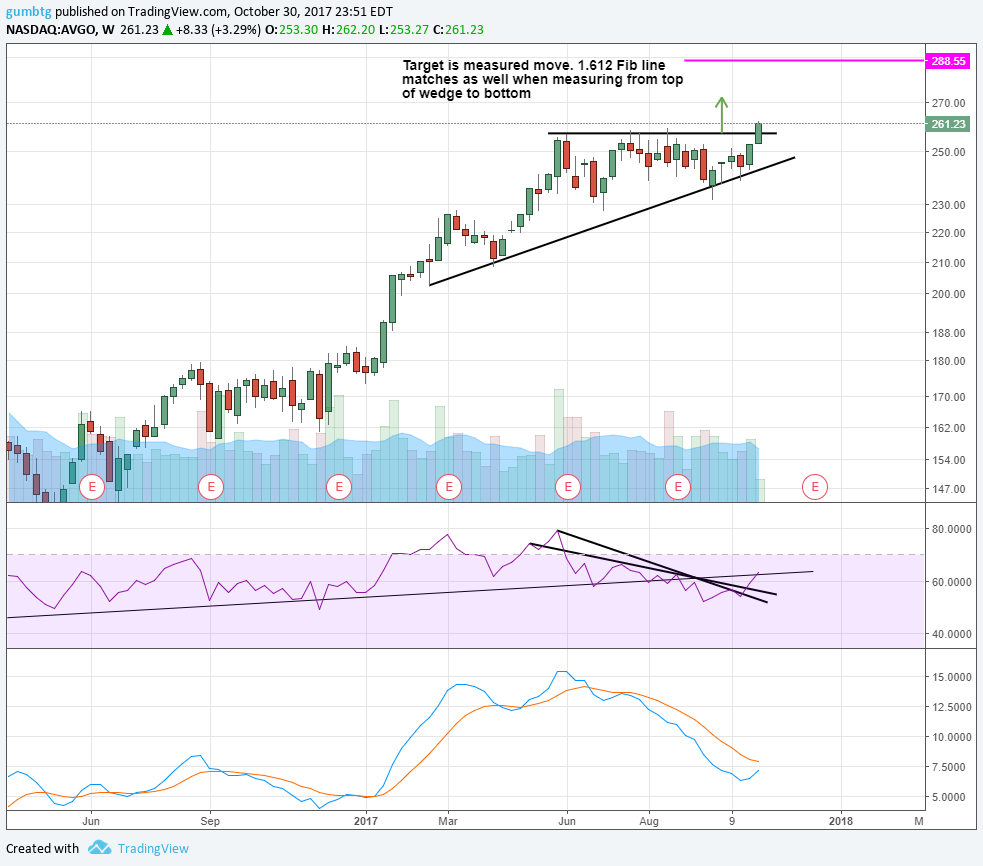The height and width of the screenshot is (866, 983).
Task: Click the earnings marker near Jun 2016
Action: click(x=92, y=487)
